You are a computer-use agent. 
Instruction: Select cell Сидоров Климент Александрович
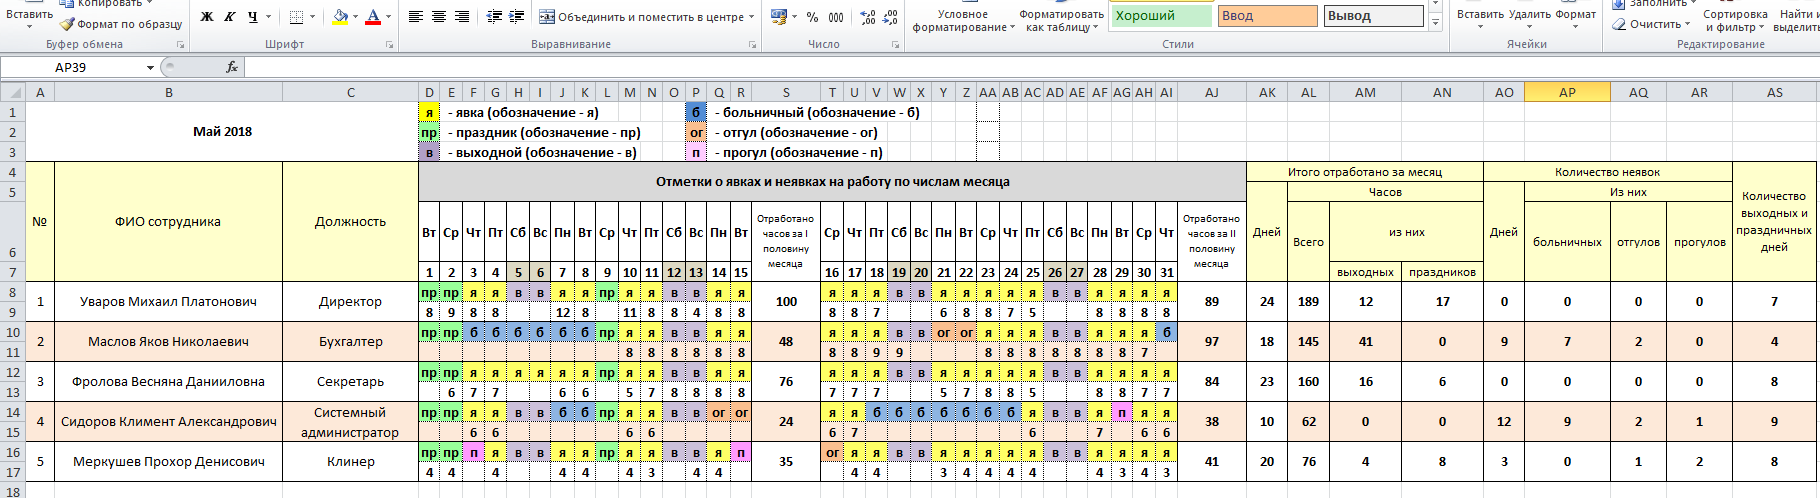[169, 422]
